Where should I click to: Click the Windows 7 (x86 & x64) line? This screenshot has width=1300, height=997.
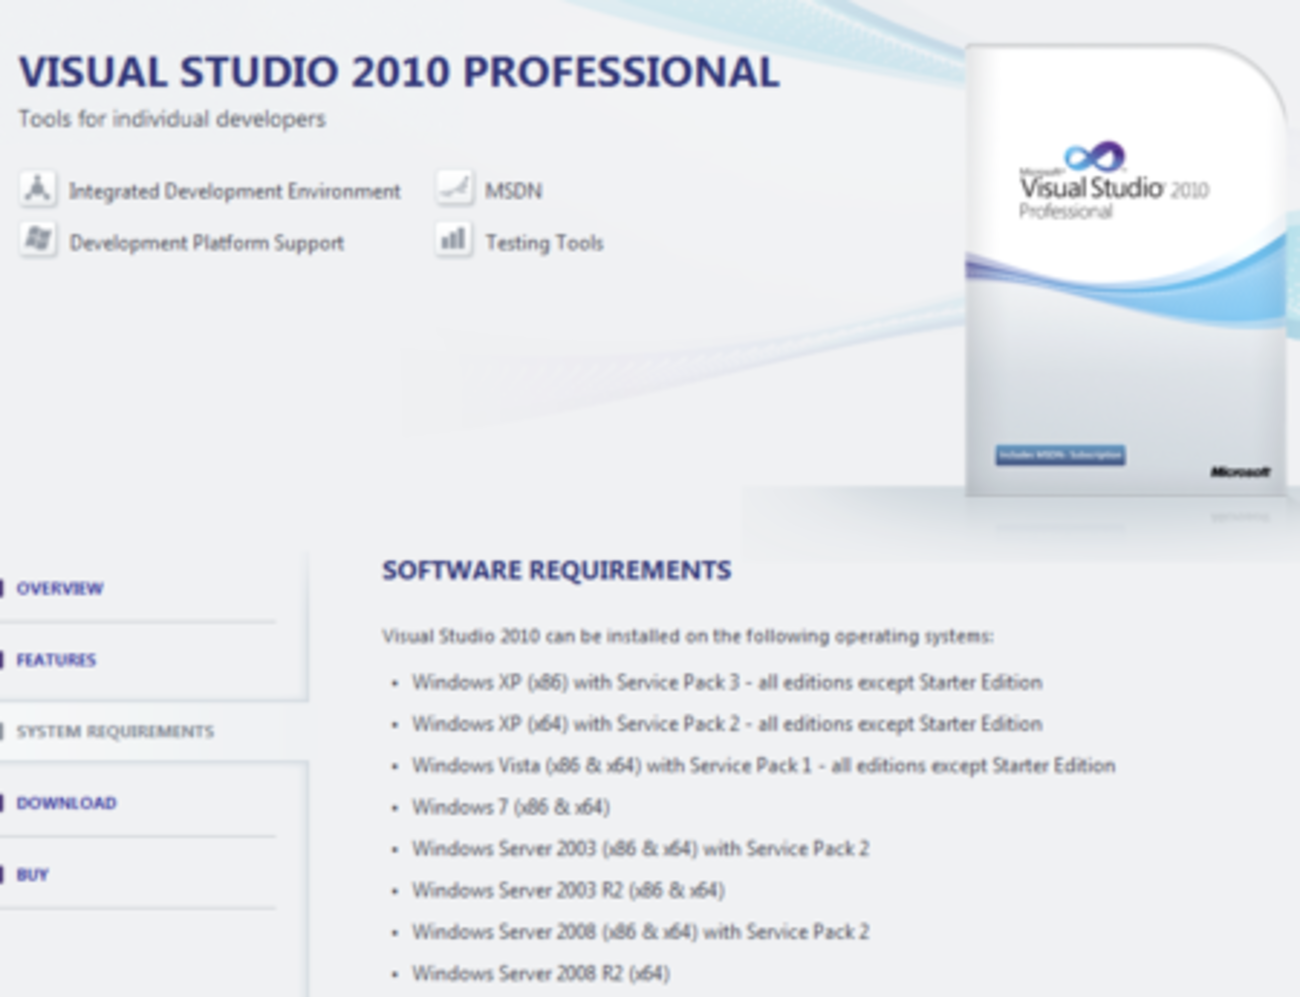pos(511,807)
